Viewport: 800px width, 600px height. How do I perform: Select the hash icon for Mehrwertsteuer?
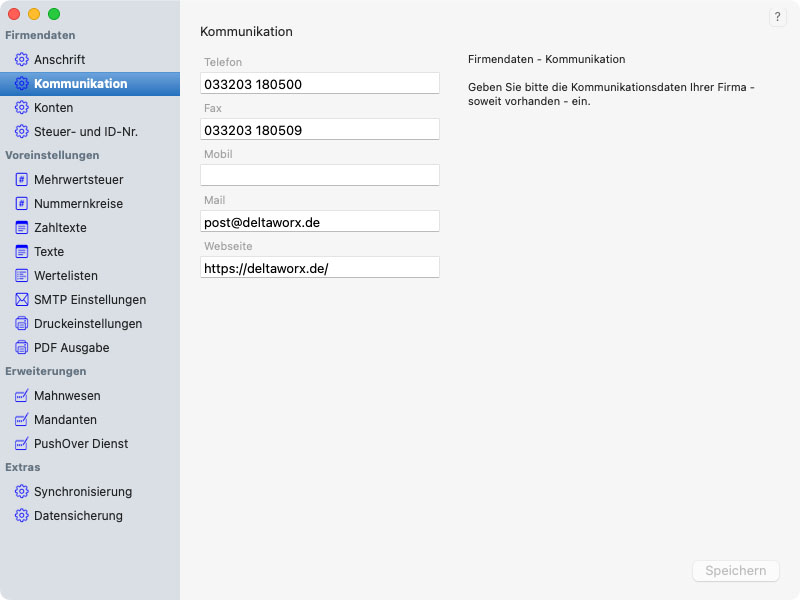click(21, 180)
